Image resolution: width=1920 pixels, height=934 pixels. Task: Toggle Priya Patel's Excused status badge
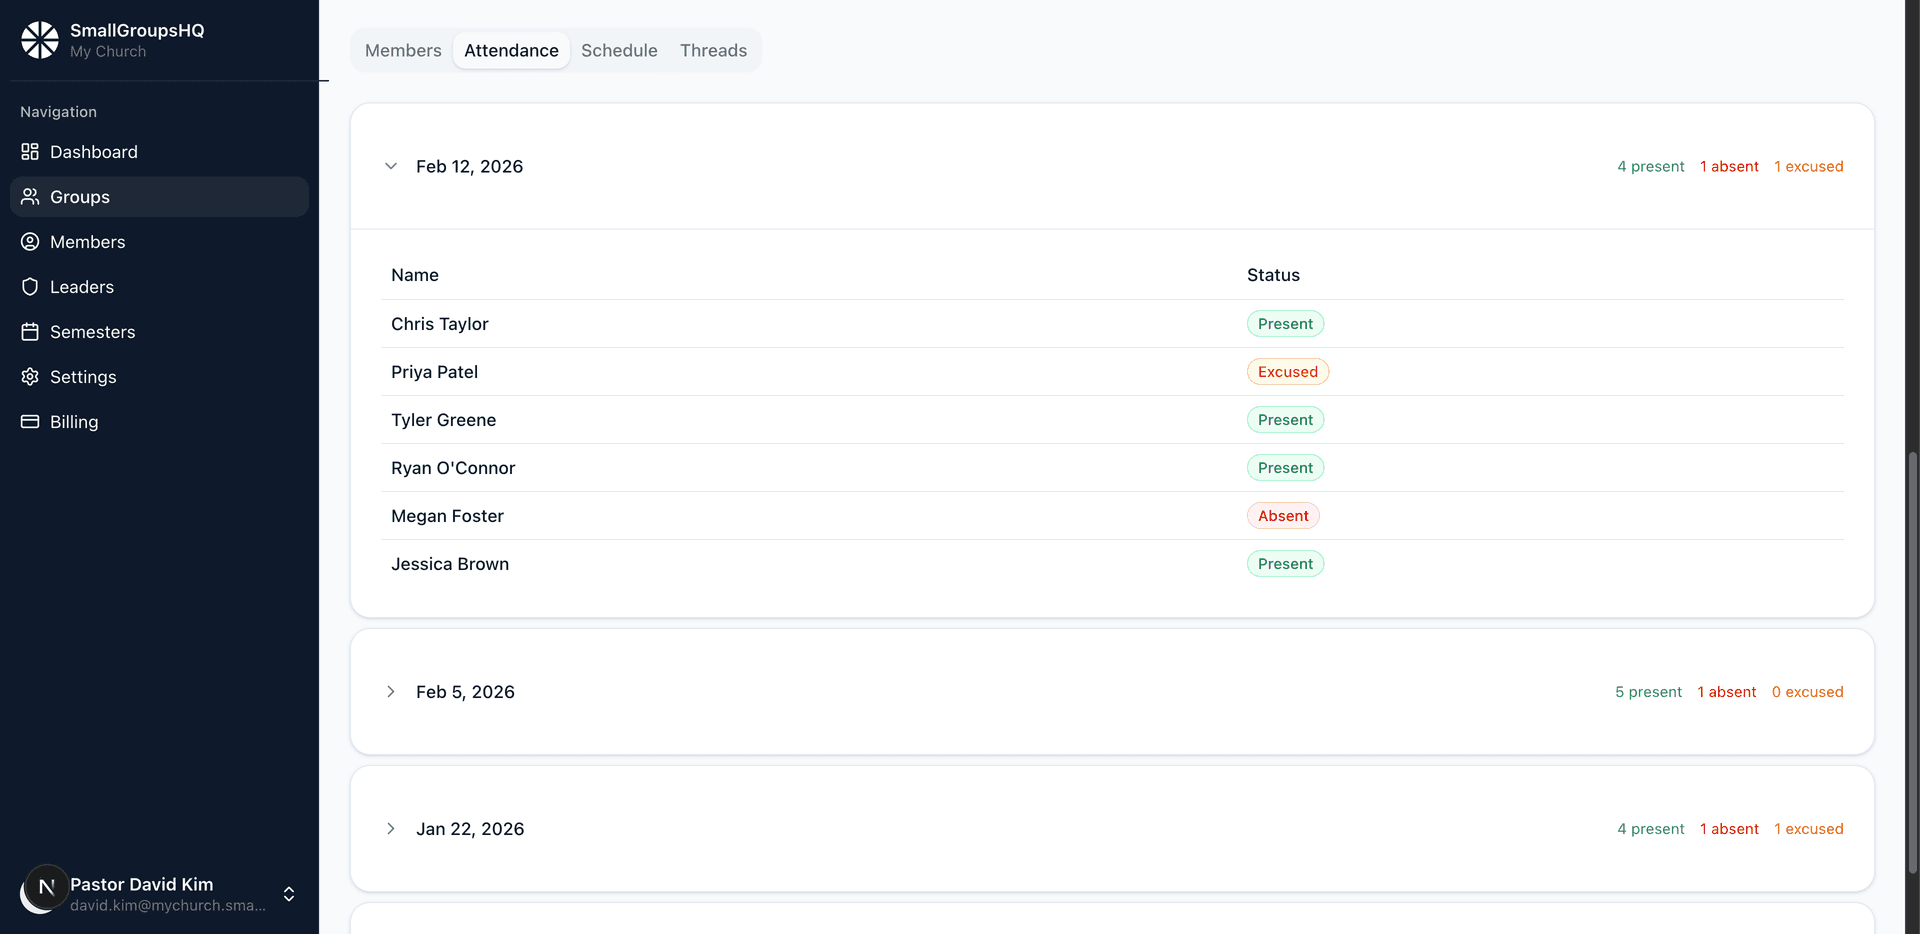[x=1287, y=371]
